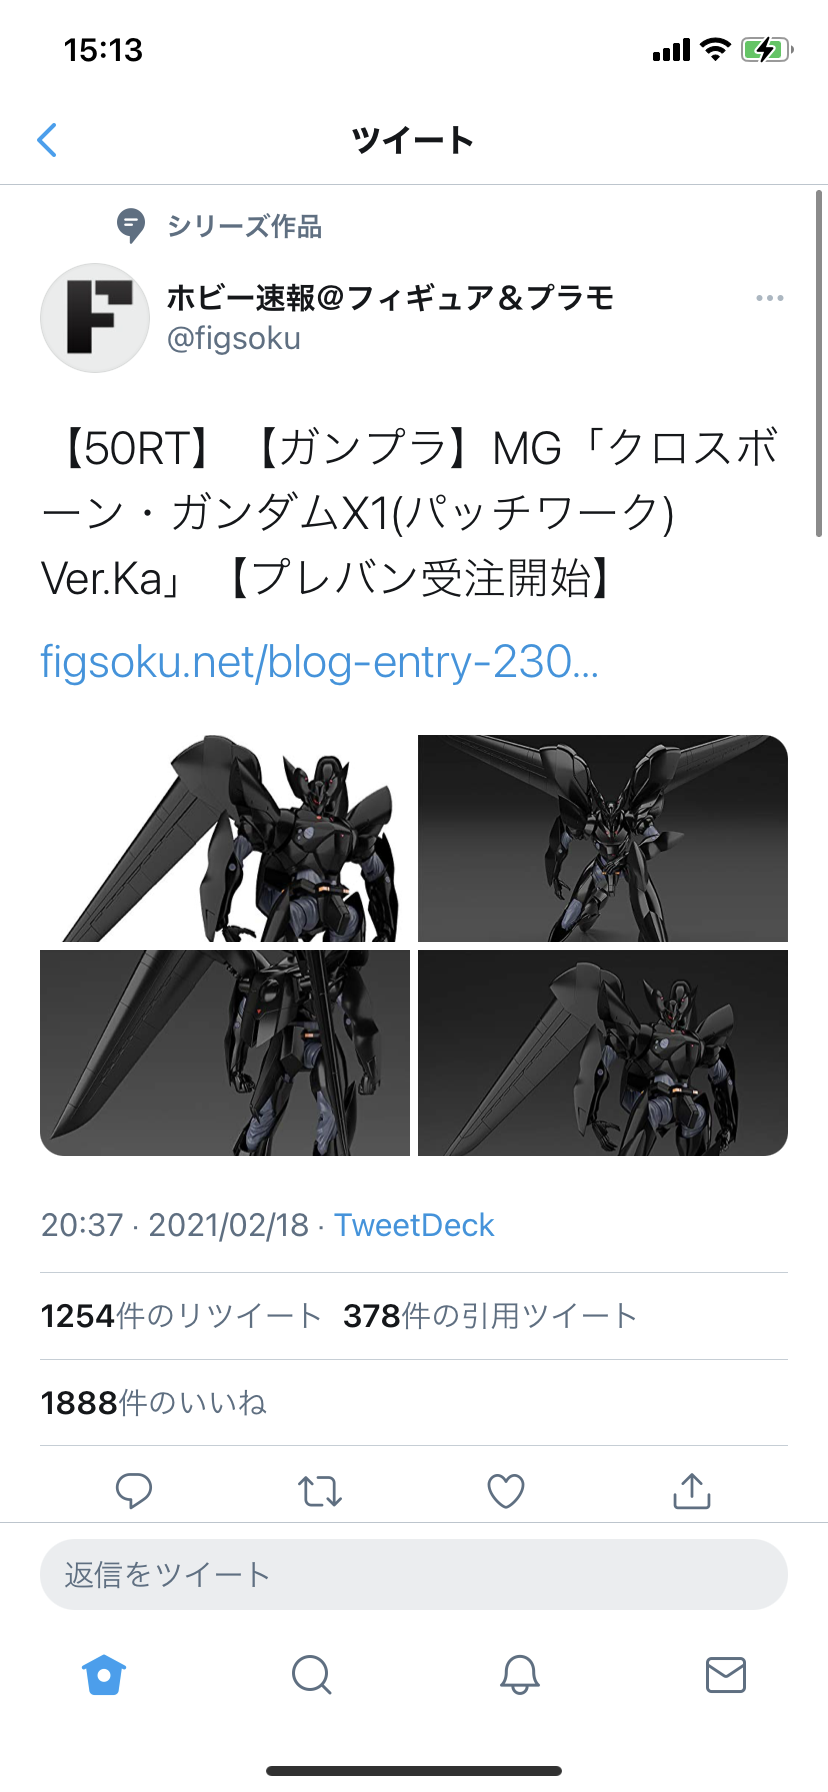
Task: Tap the retweet arrows icon
Action: [320, 1491]
